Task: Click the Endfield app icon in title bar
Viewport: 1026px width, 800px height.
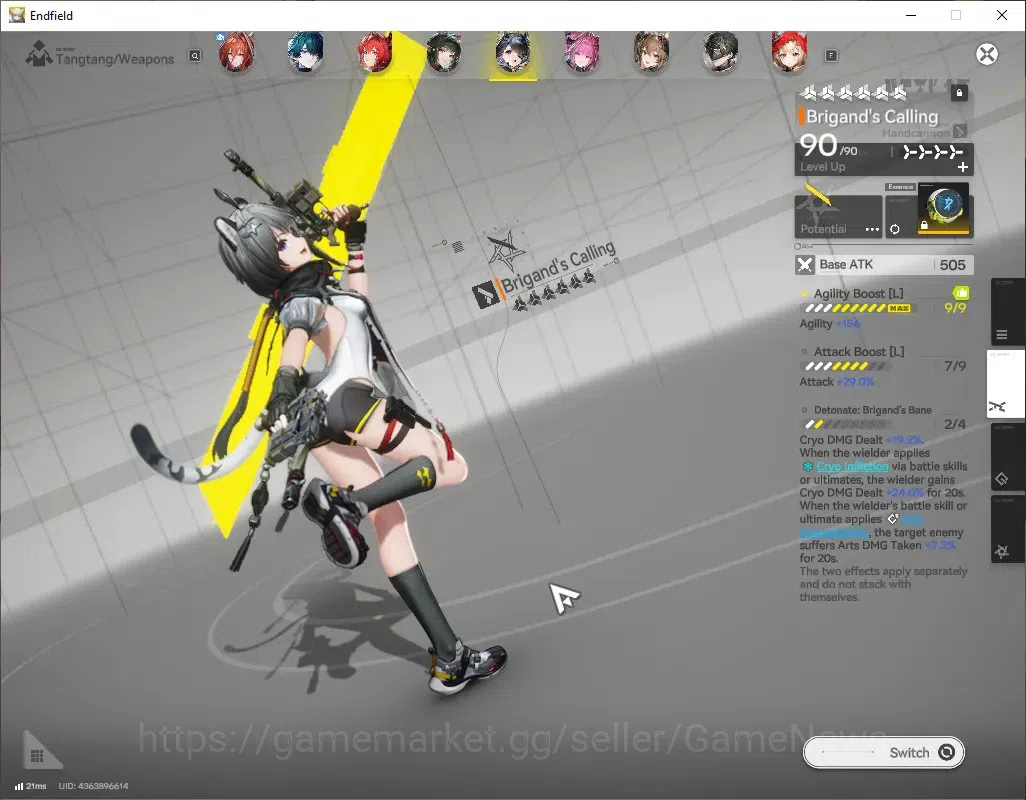Action: (16, 15)
